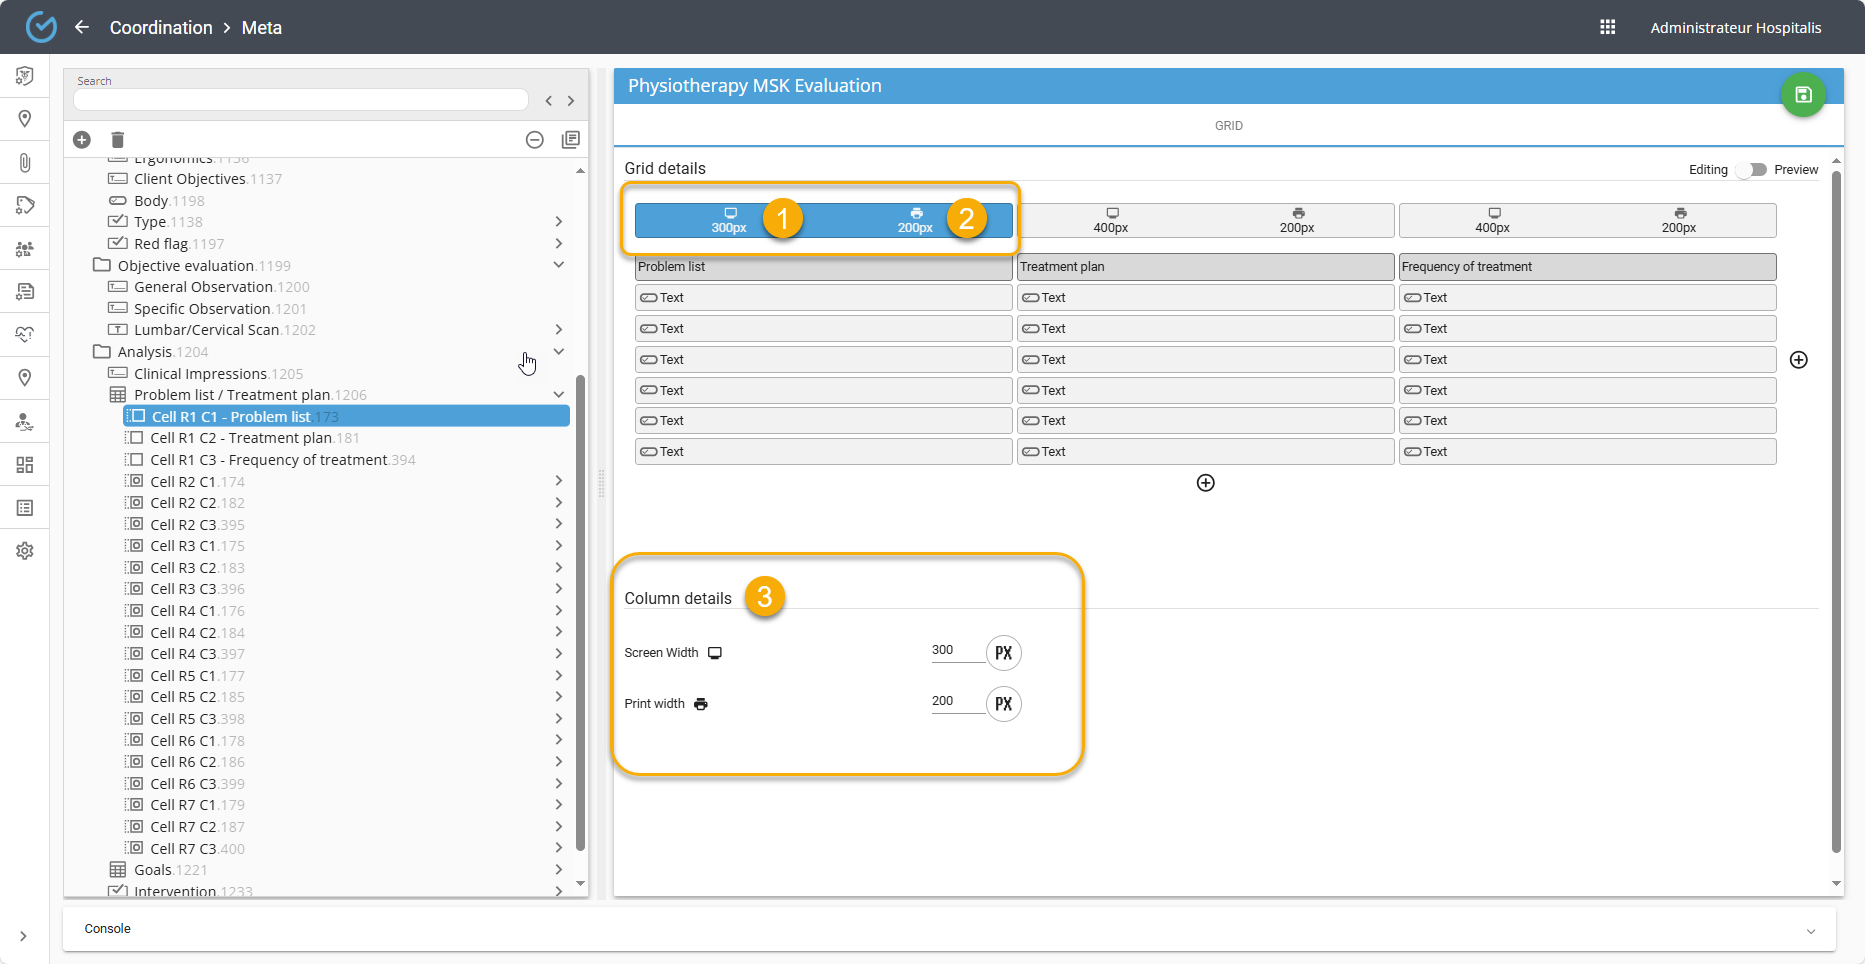Toggle PX unit for Print width
The image size is (1865, 964).
(x=1003, y=704)
